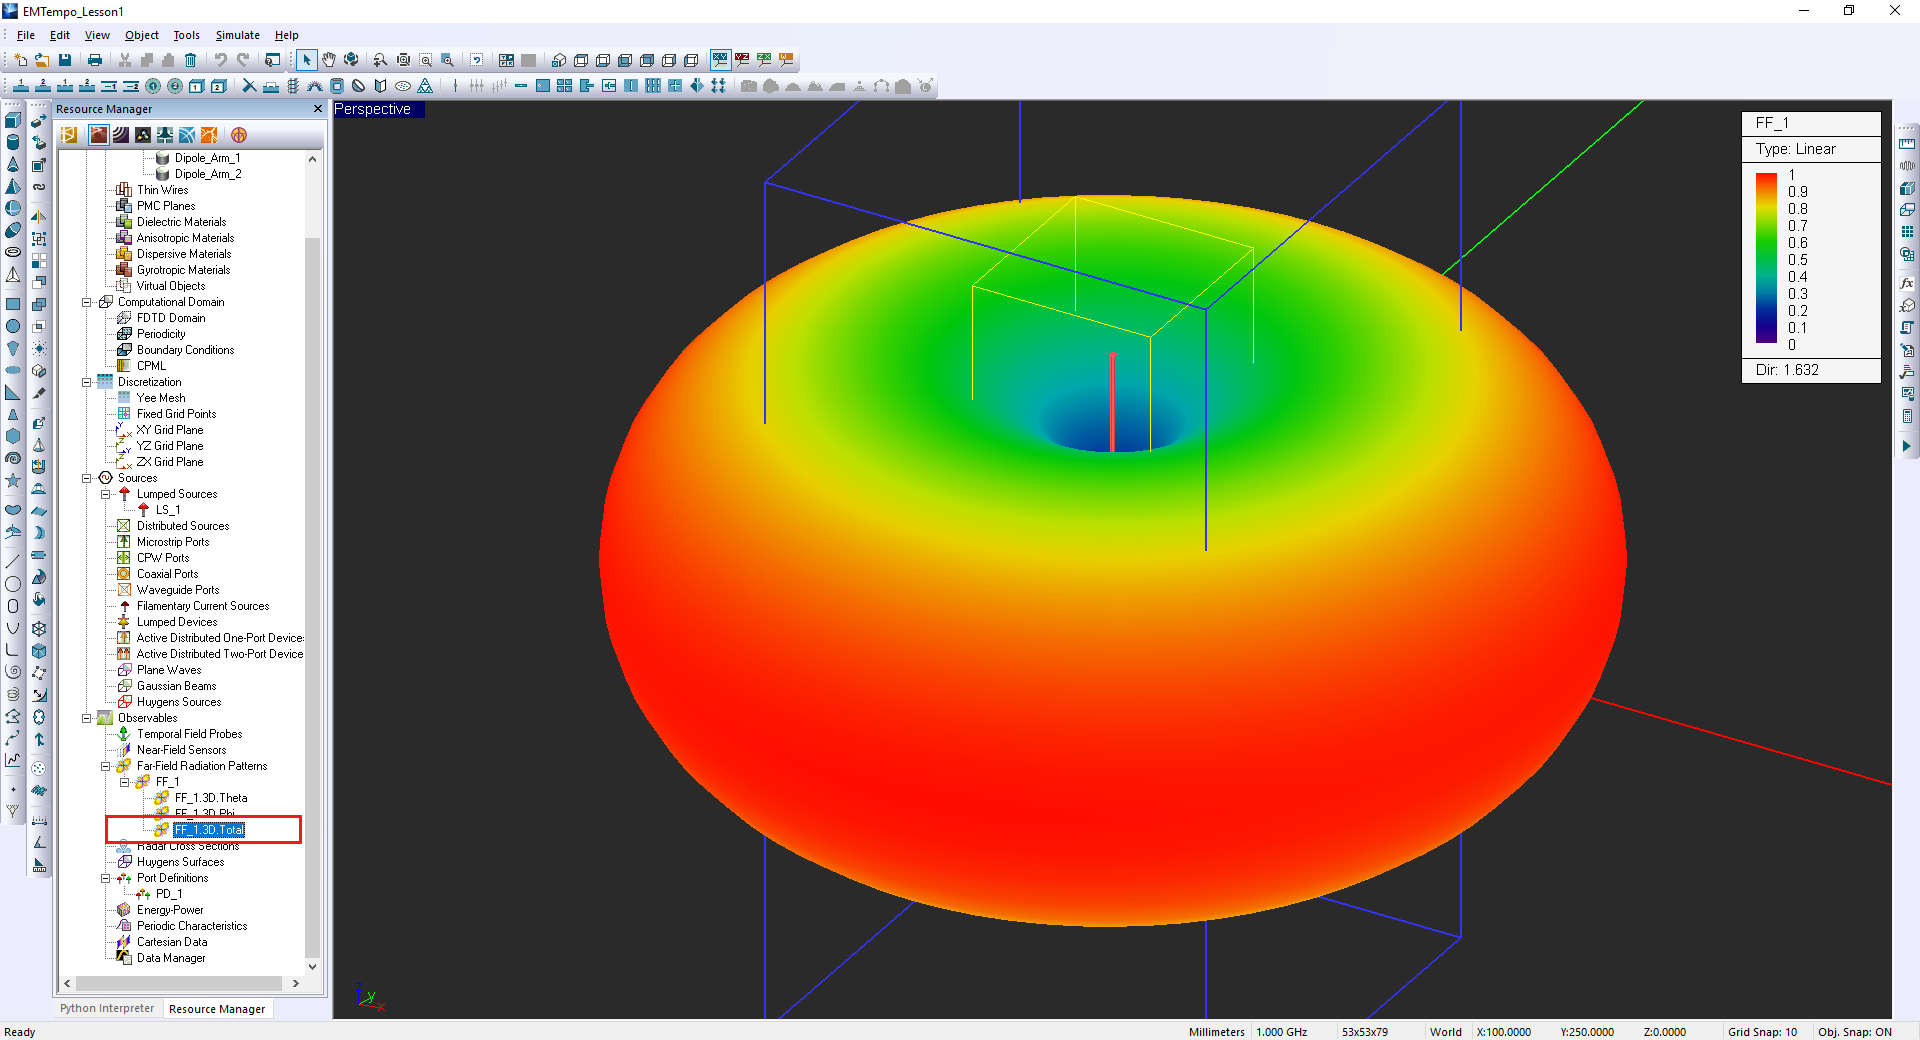
Task: Click the box solid tool in left toolbar
Action: [x=13, y=120]
